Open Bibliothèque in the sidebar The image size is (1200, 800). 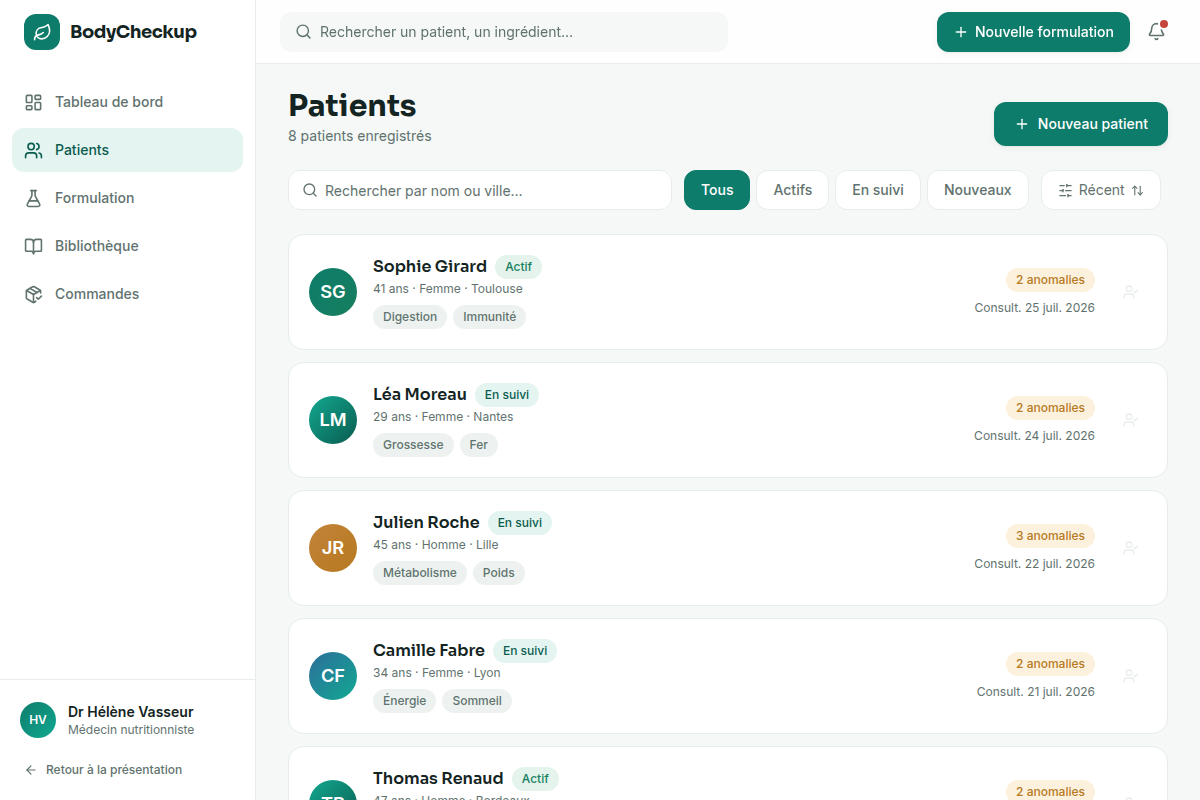tap(127, 246)
